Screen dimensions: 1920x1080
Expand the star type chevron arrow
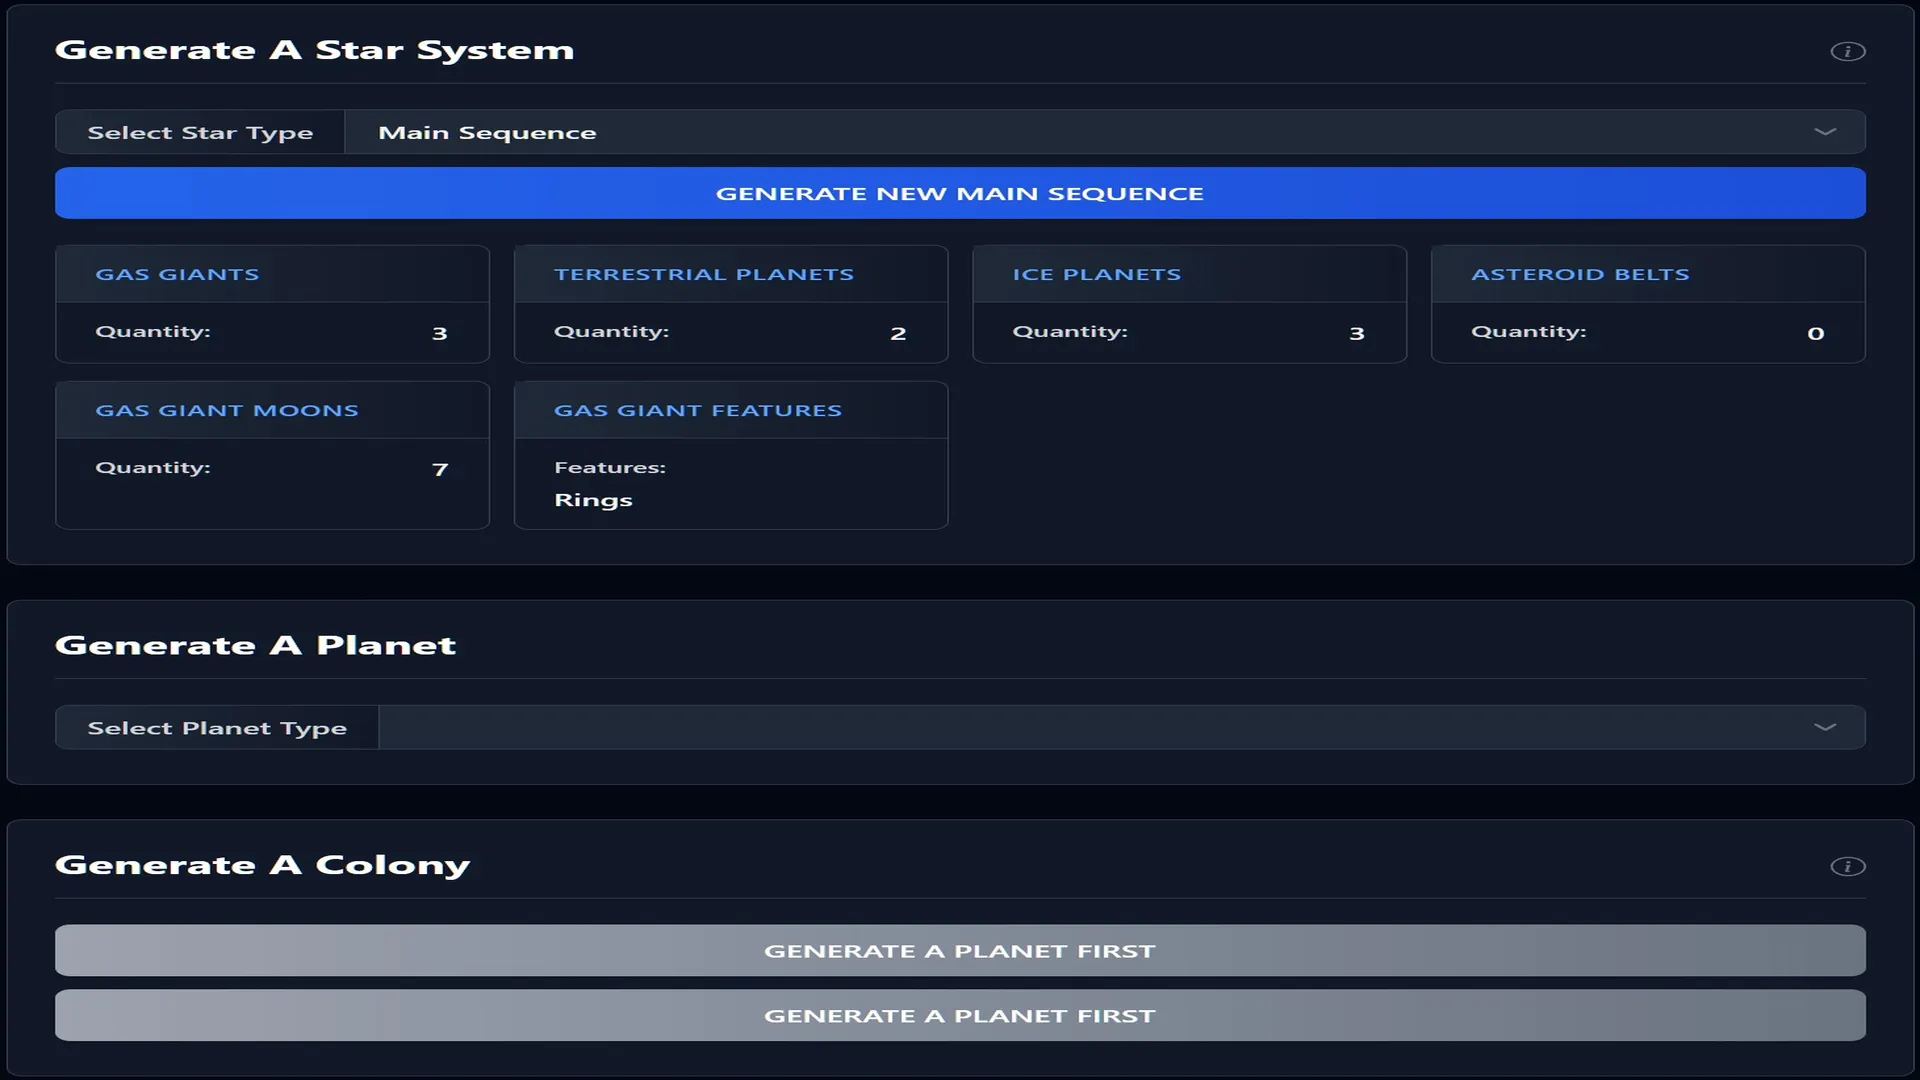tap(1825, 132)
